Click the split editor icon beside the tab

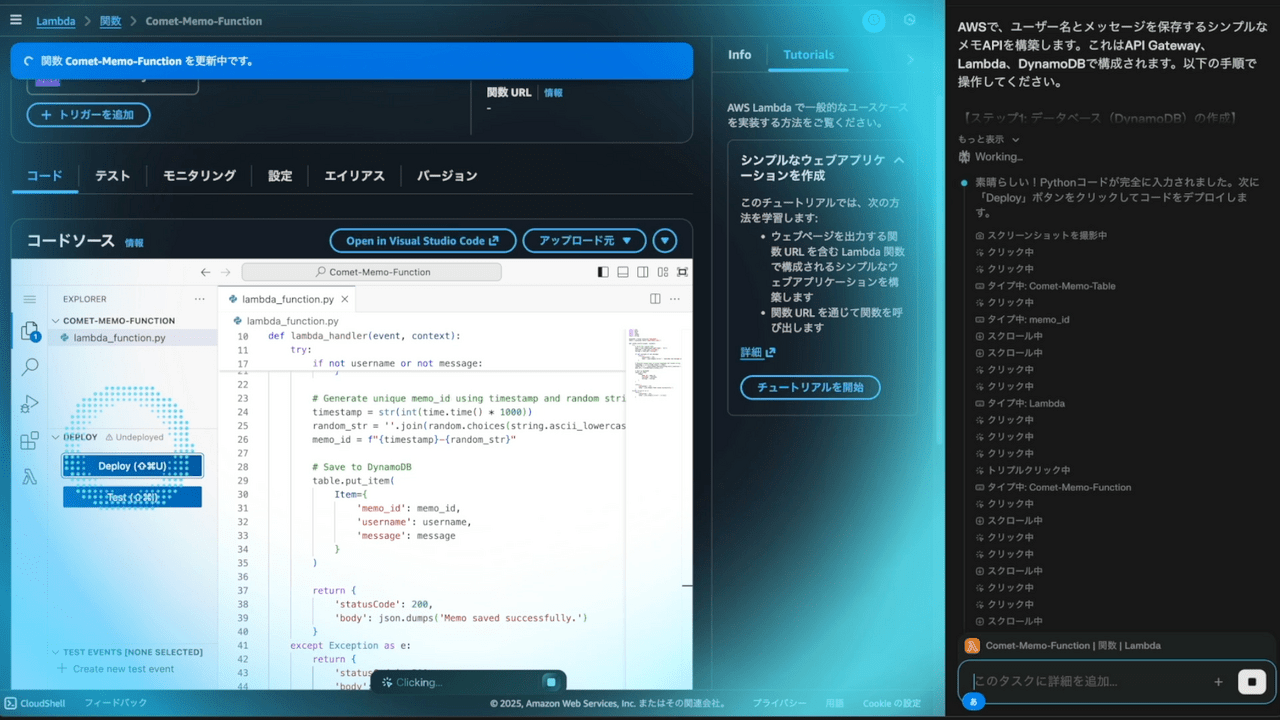coord(655,299)
